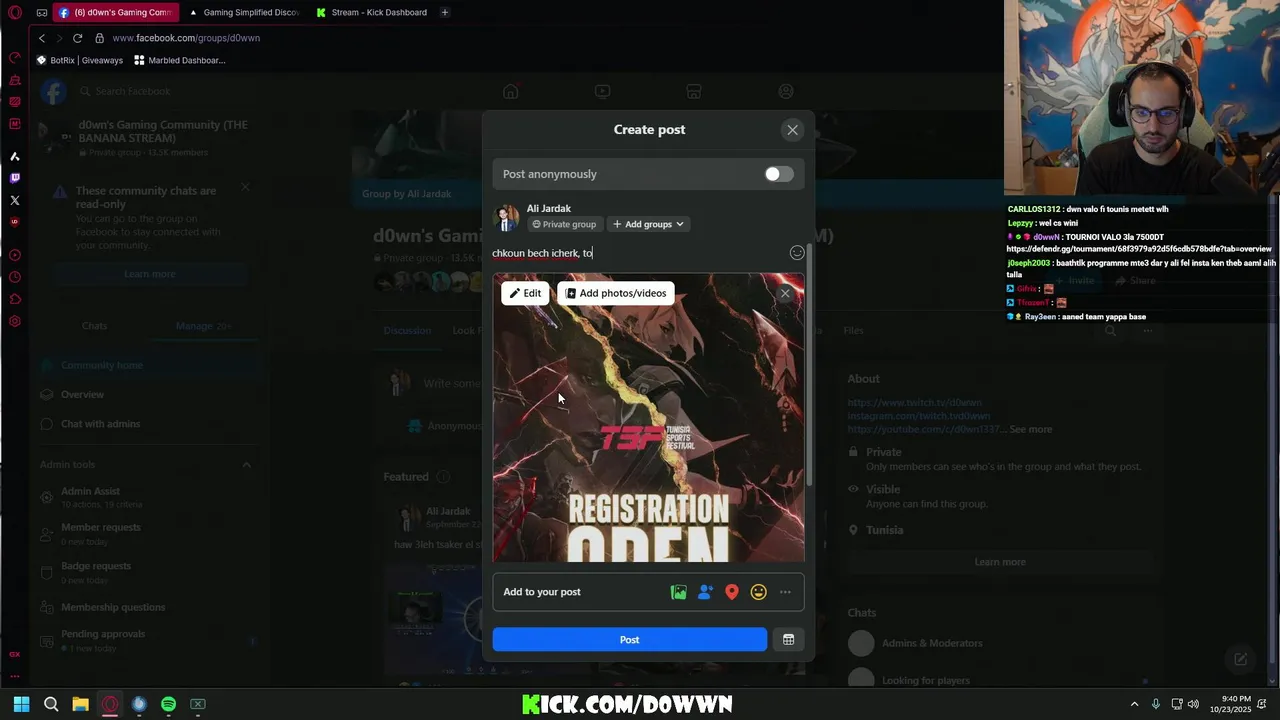Dismiss the read-only chats notice

[x=245, y=187]
